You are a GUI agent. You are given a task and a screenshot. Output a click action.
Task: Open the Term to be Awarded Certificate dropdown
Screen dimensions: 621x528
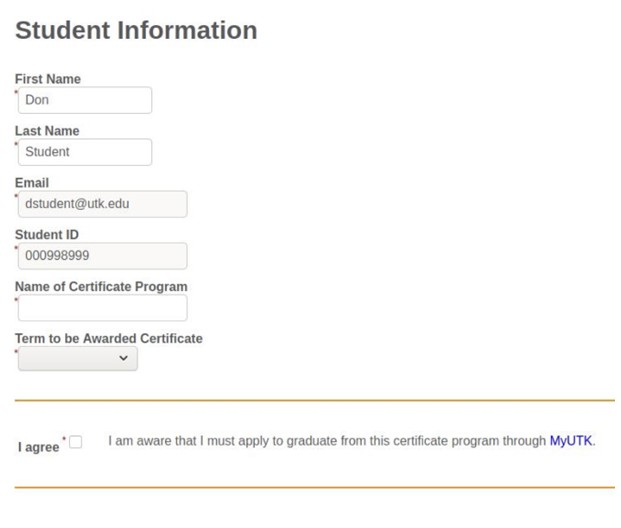(77, 359)
